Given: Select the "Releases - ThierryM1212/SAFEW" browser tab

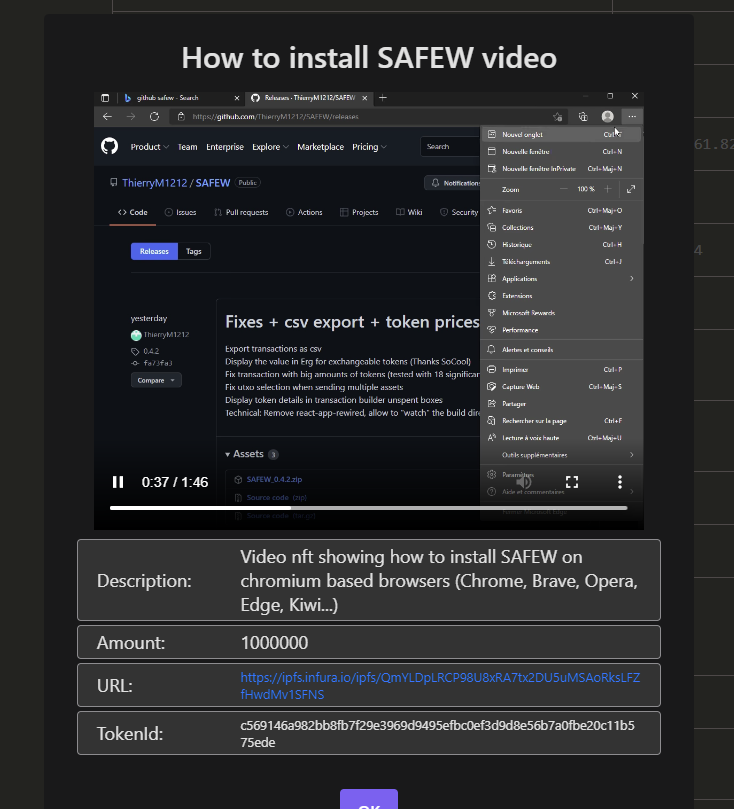Looking at the screenshot, I should point(309,98).
